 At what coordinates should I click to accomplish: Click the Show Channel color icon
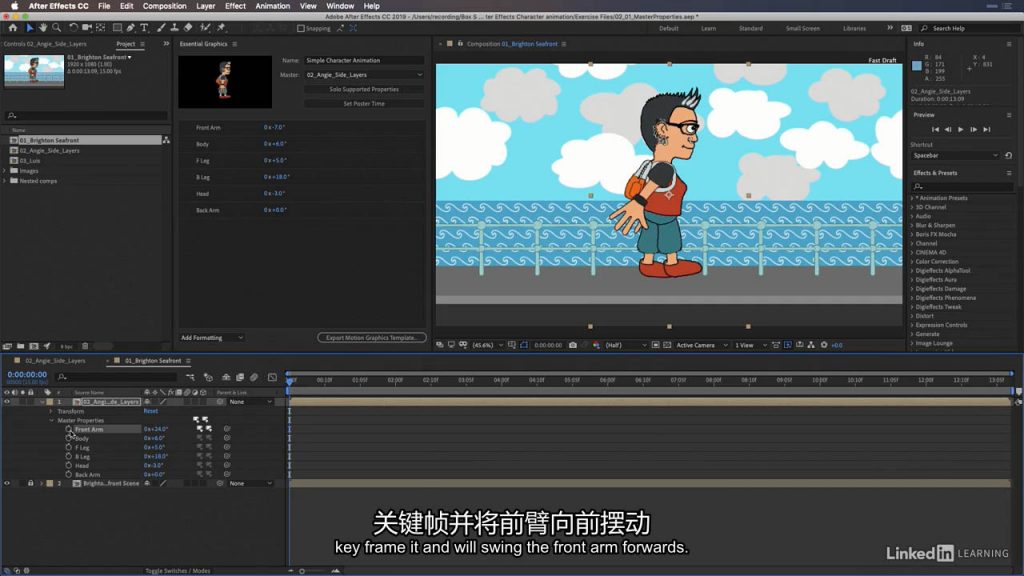pos(596,345)
